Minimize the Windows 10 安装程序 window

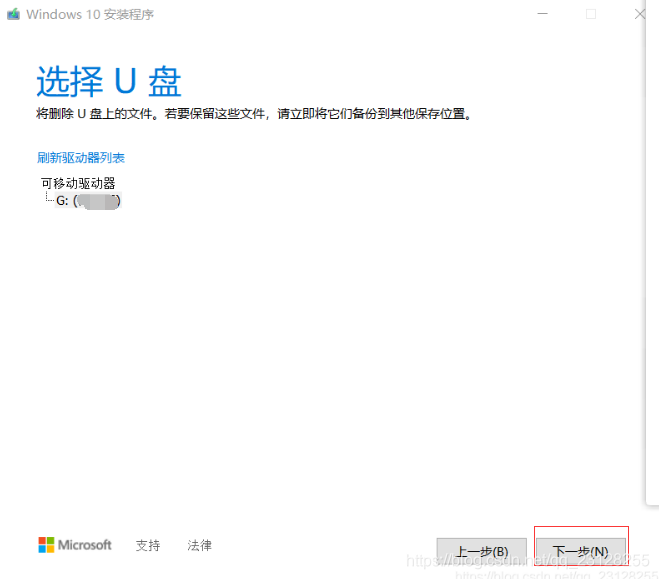click(x=543, y=14)
